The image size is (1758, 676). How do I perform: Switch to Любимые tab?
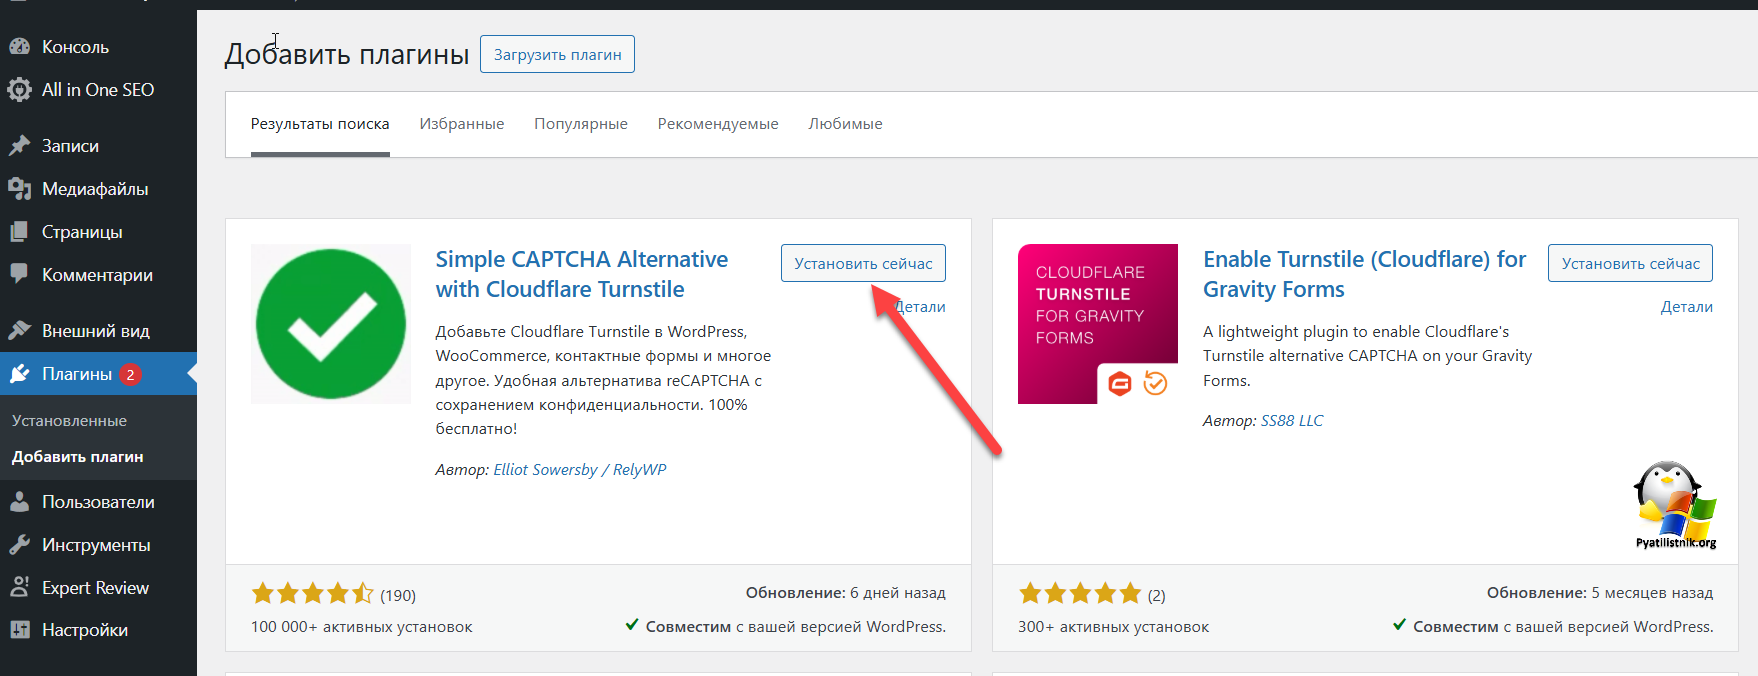(x=845, y=124)
